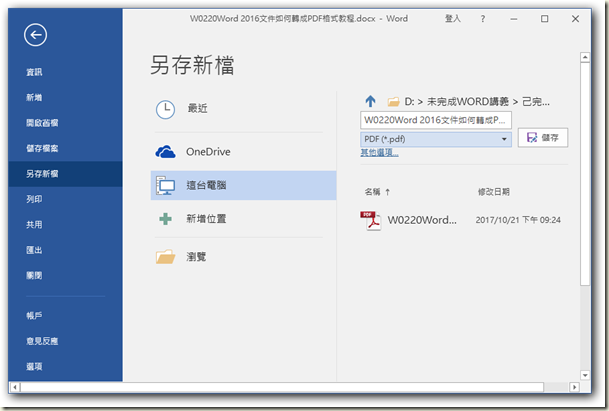The width and height of the screenshot is (609, 411).
Task: Click the horizontal scrollbar left arrow
Action: tap(15, 387)
